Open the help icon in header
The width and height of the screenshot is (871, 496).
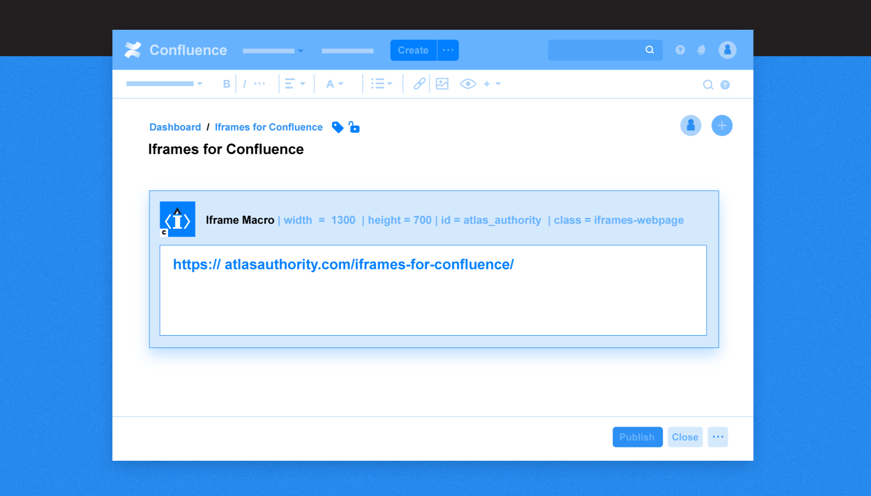tap(680, 50)
